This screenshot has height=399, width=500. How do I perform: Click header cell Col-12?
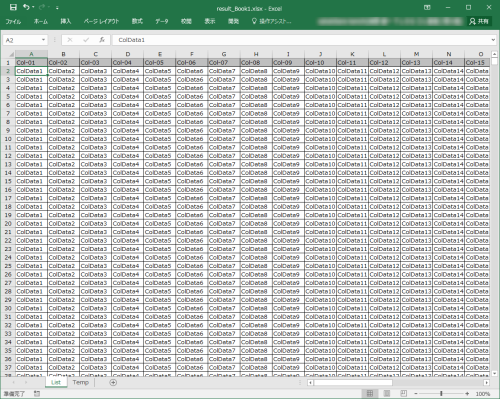coord(384,62)
